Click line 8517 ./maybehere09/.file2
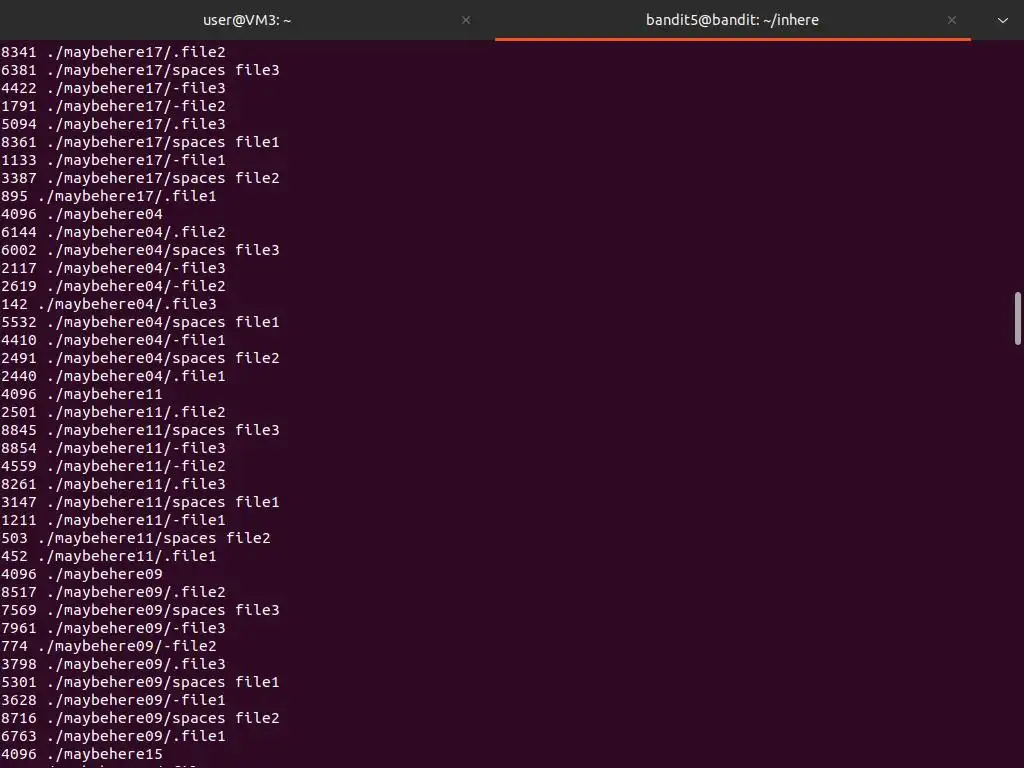 click(113, 592)
